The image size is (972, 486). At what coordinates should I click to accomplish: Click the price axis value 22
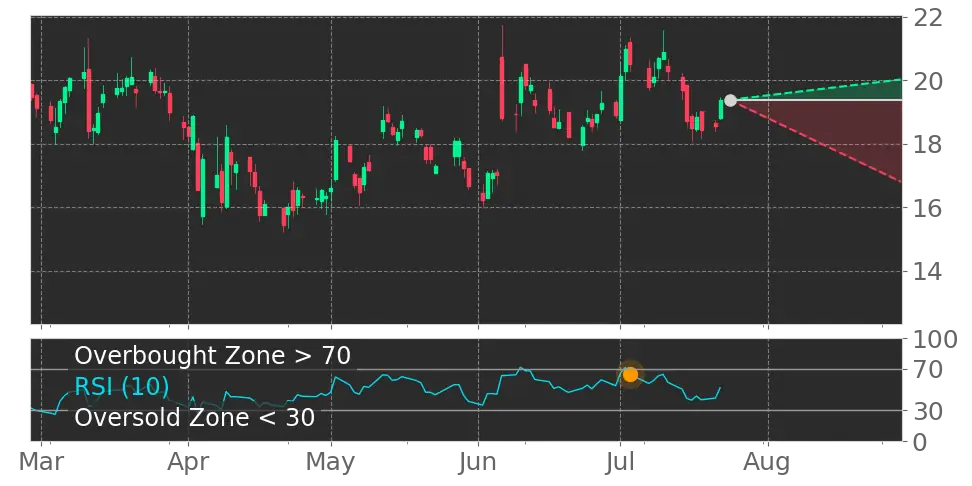(x=928, y=17)
